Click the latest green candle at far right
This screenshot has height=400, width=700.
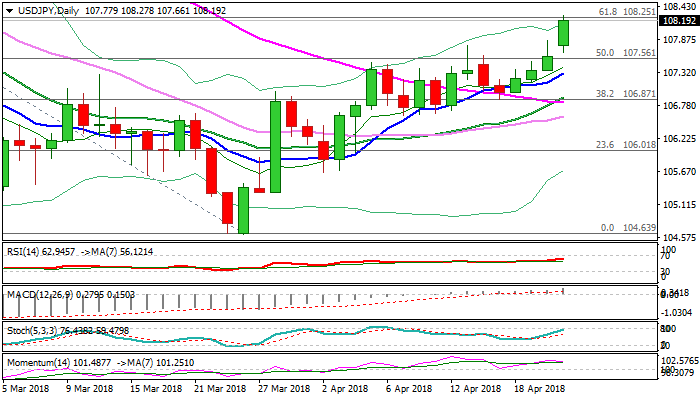(x=564, y=33)
